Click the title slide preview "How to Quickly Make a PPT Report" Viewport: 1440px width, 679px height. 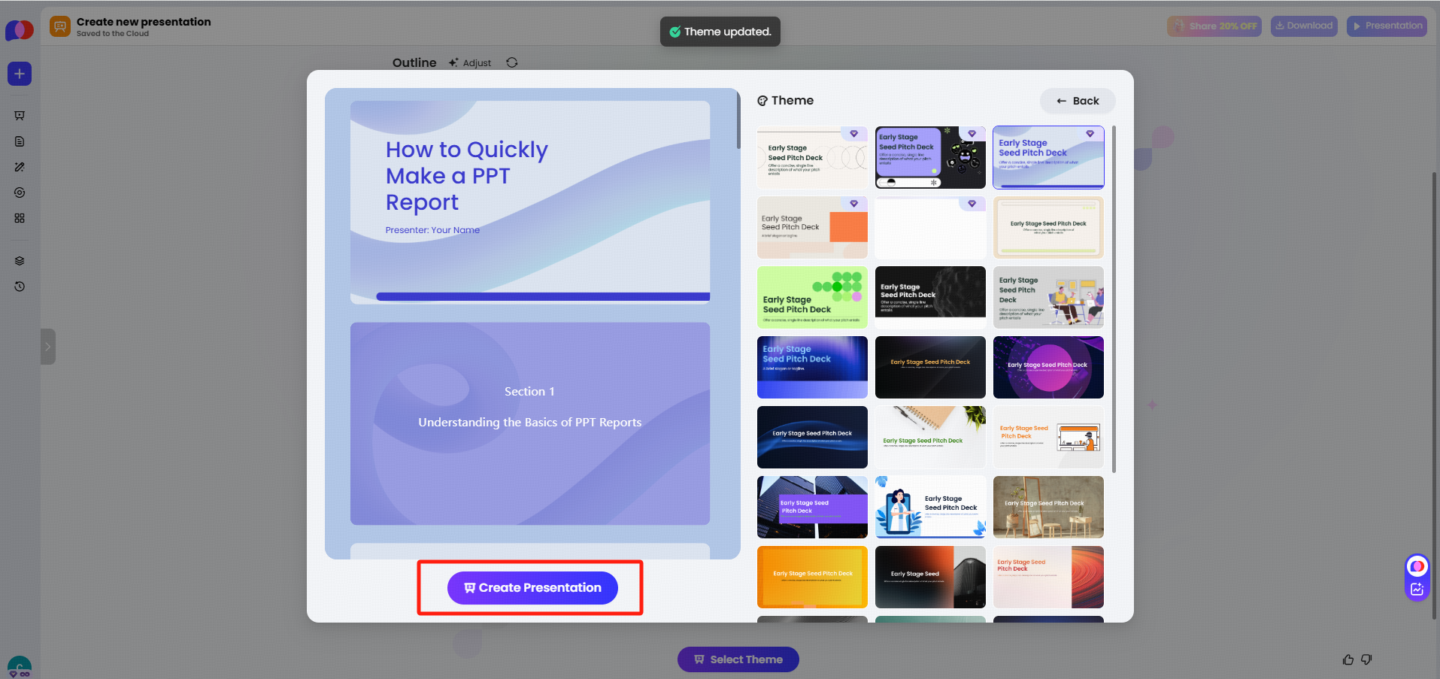pyautogui.click(x=530, y=202)
